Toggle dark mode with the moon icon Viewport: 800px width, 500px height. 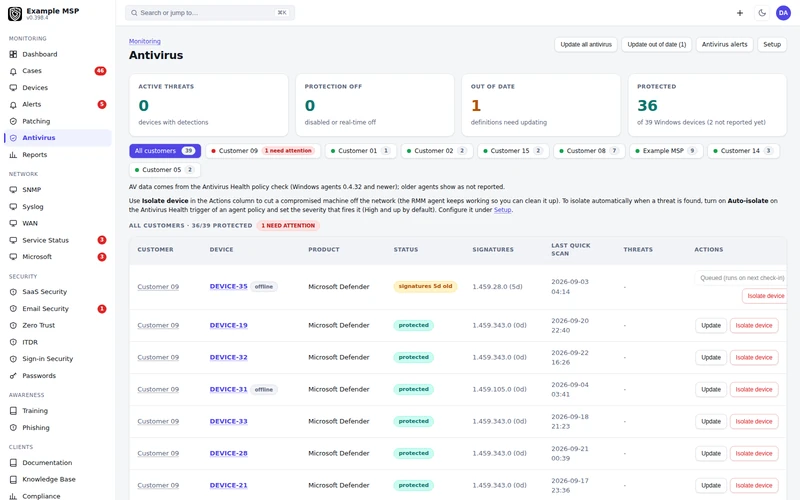coord(762,13)
